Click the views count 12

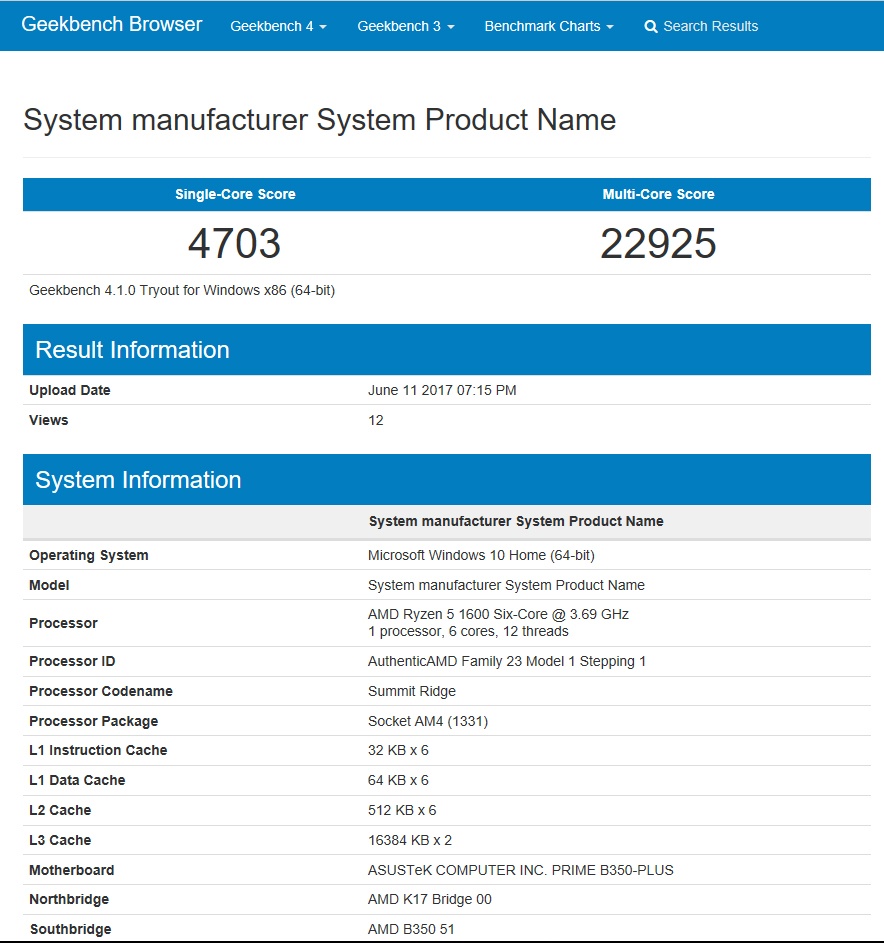376,420
